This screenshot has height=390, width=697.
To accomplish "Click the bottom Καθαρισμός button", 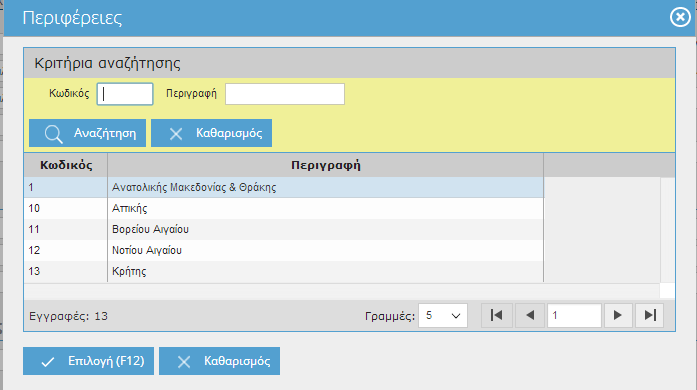I will (220, 361).
